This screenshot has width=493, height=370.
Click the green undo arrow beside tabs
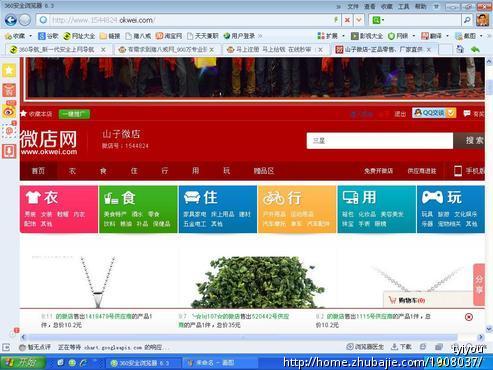[x=475, y=50]
